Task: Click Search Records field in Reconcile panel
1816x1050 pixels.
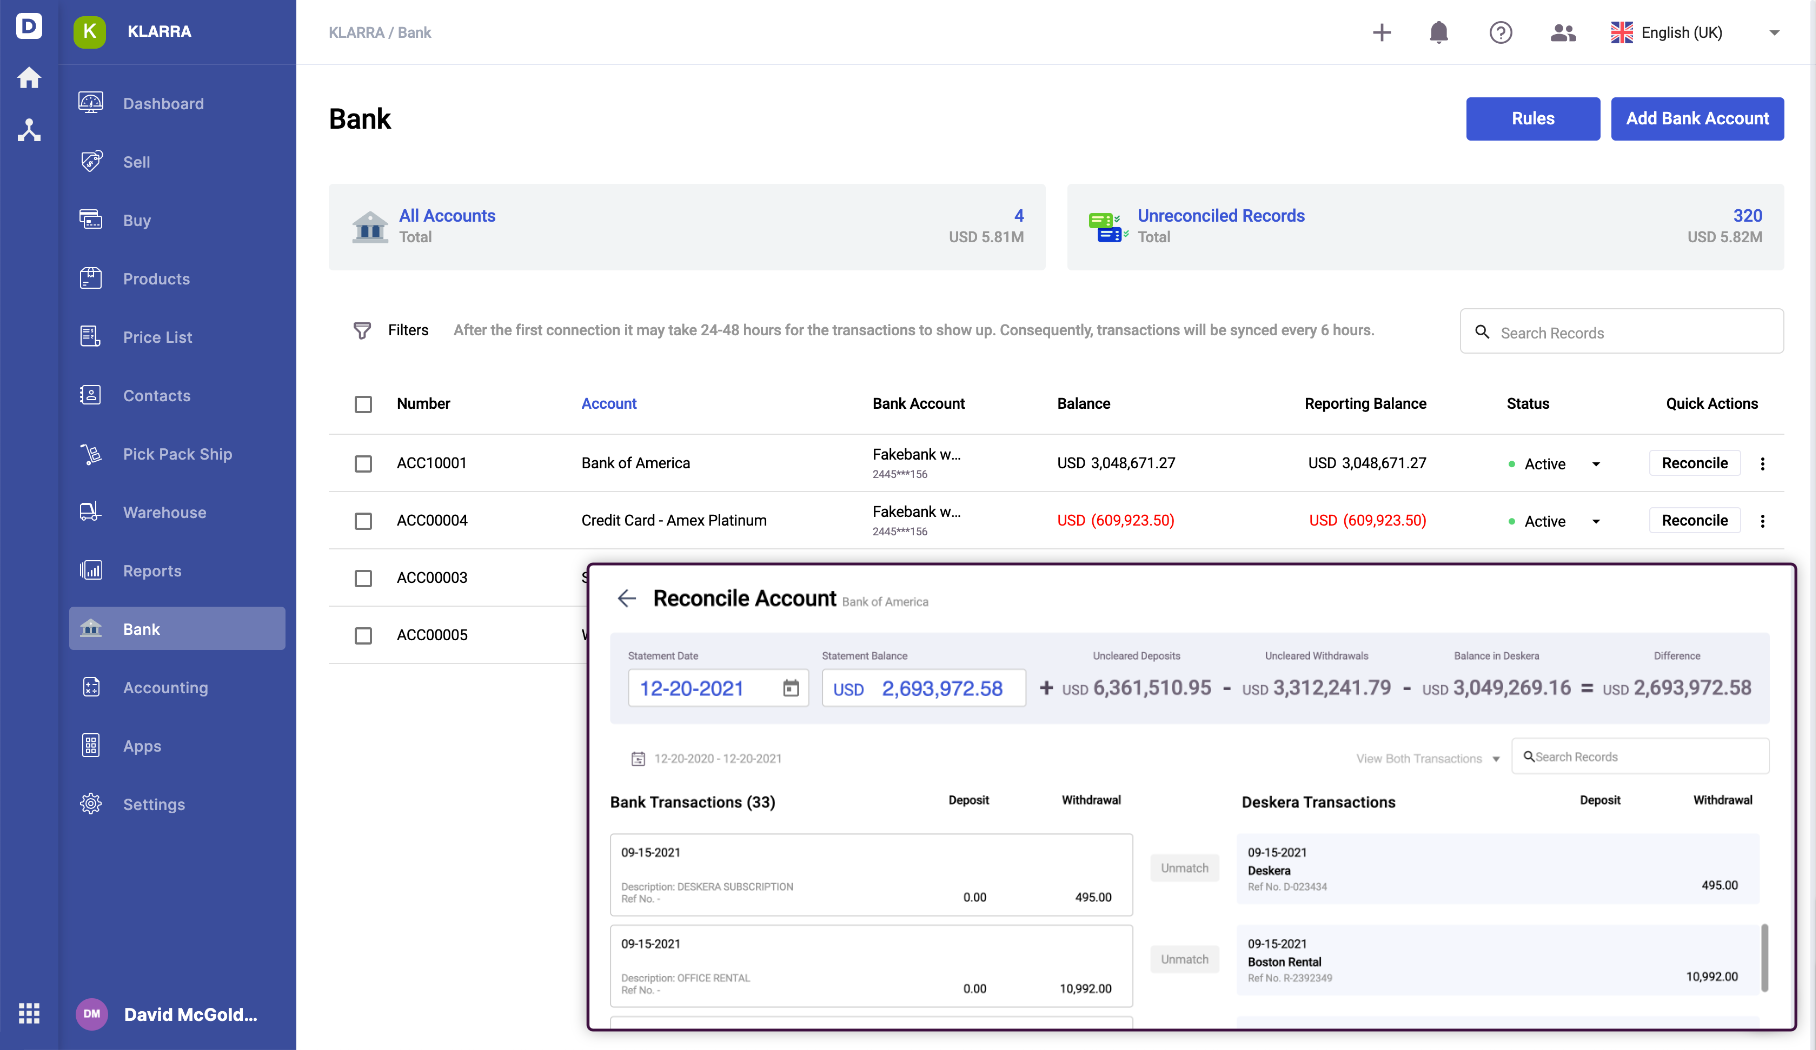Action: point(1640,757)
